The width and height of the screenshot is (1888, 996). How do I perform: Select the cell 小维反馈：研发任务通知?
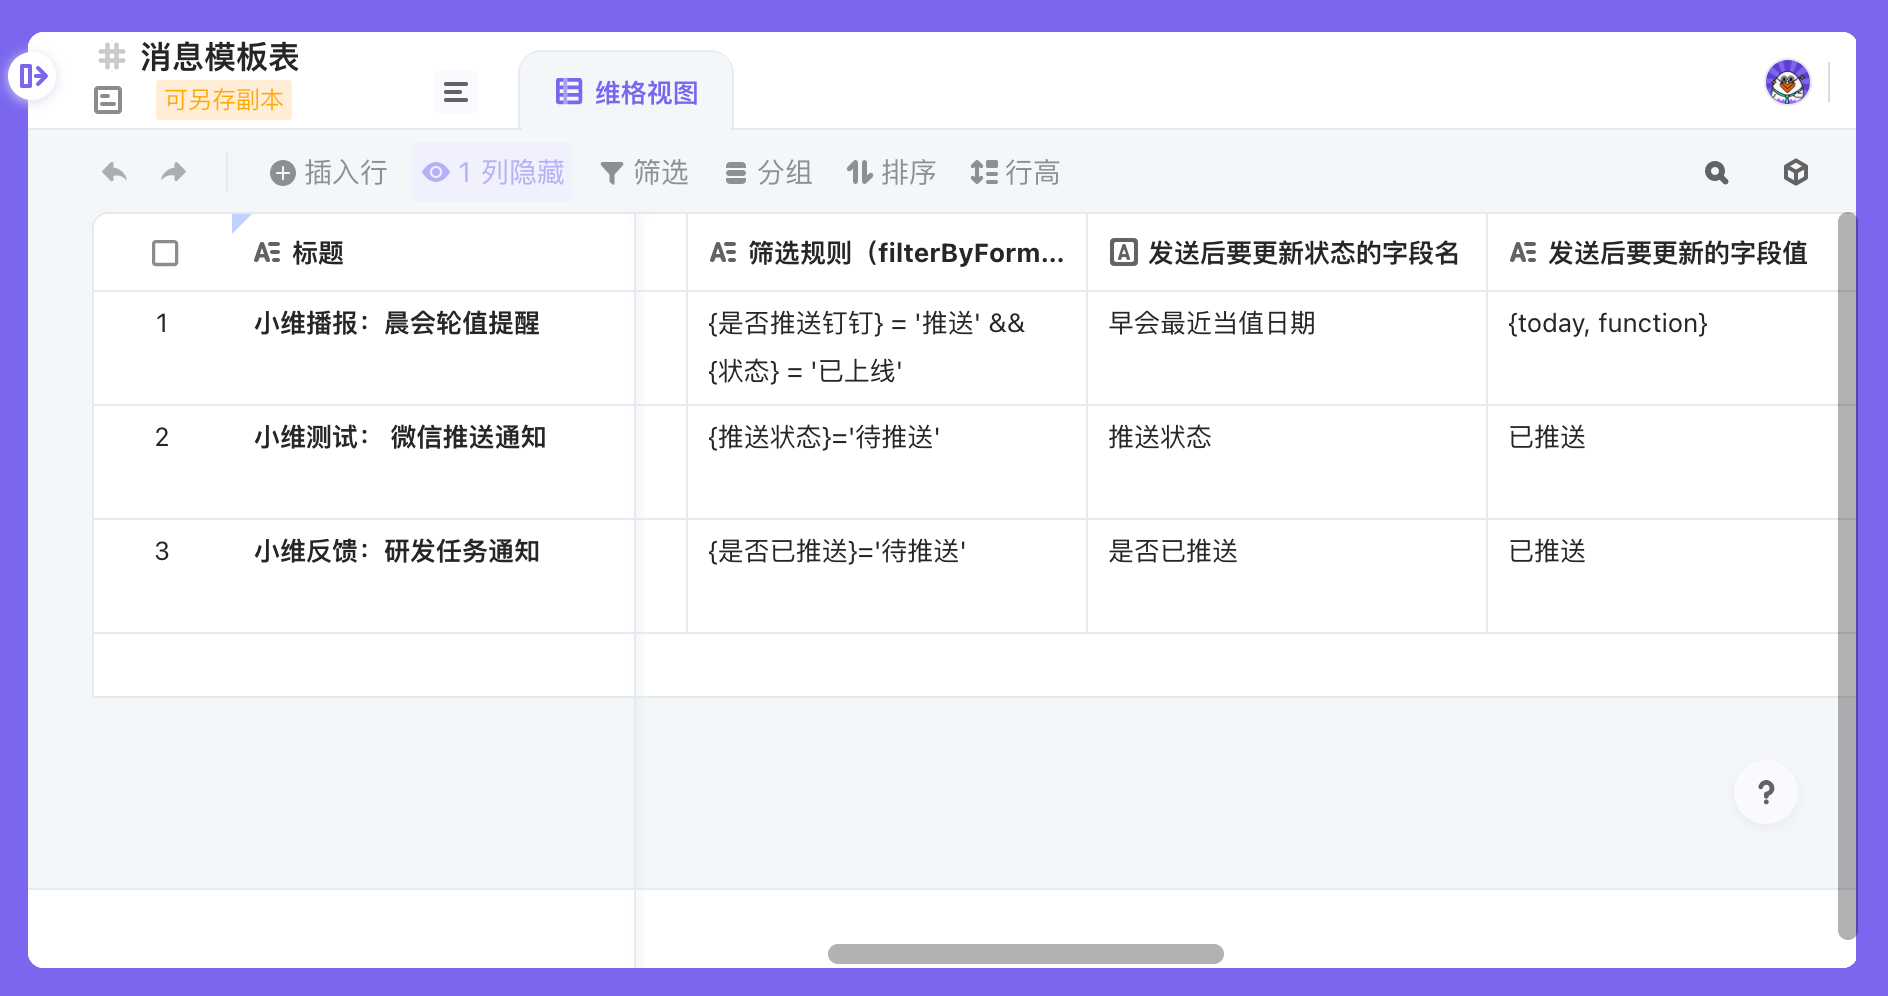[x=432, y=576]
